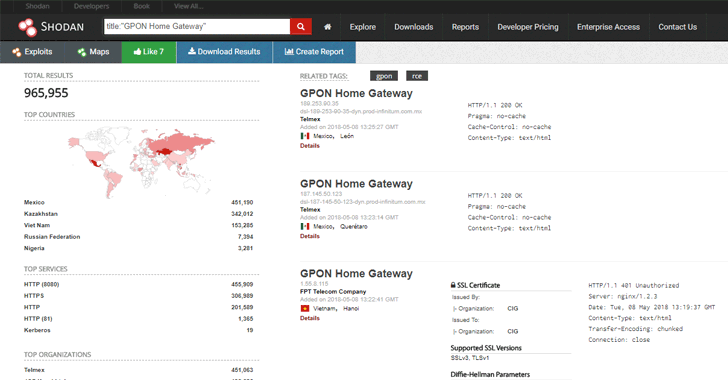Open the GPON Home Gateway result for Querétaro
Screen dimensions: 728x380
click(x=356, y=184)
